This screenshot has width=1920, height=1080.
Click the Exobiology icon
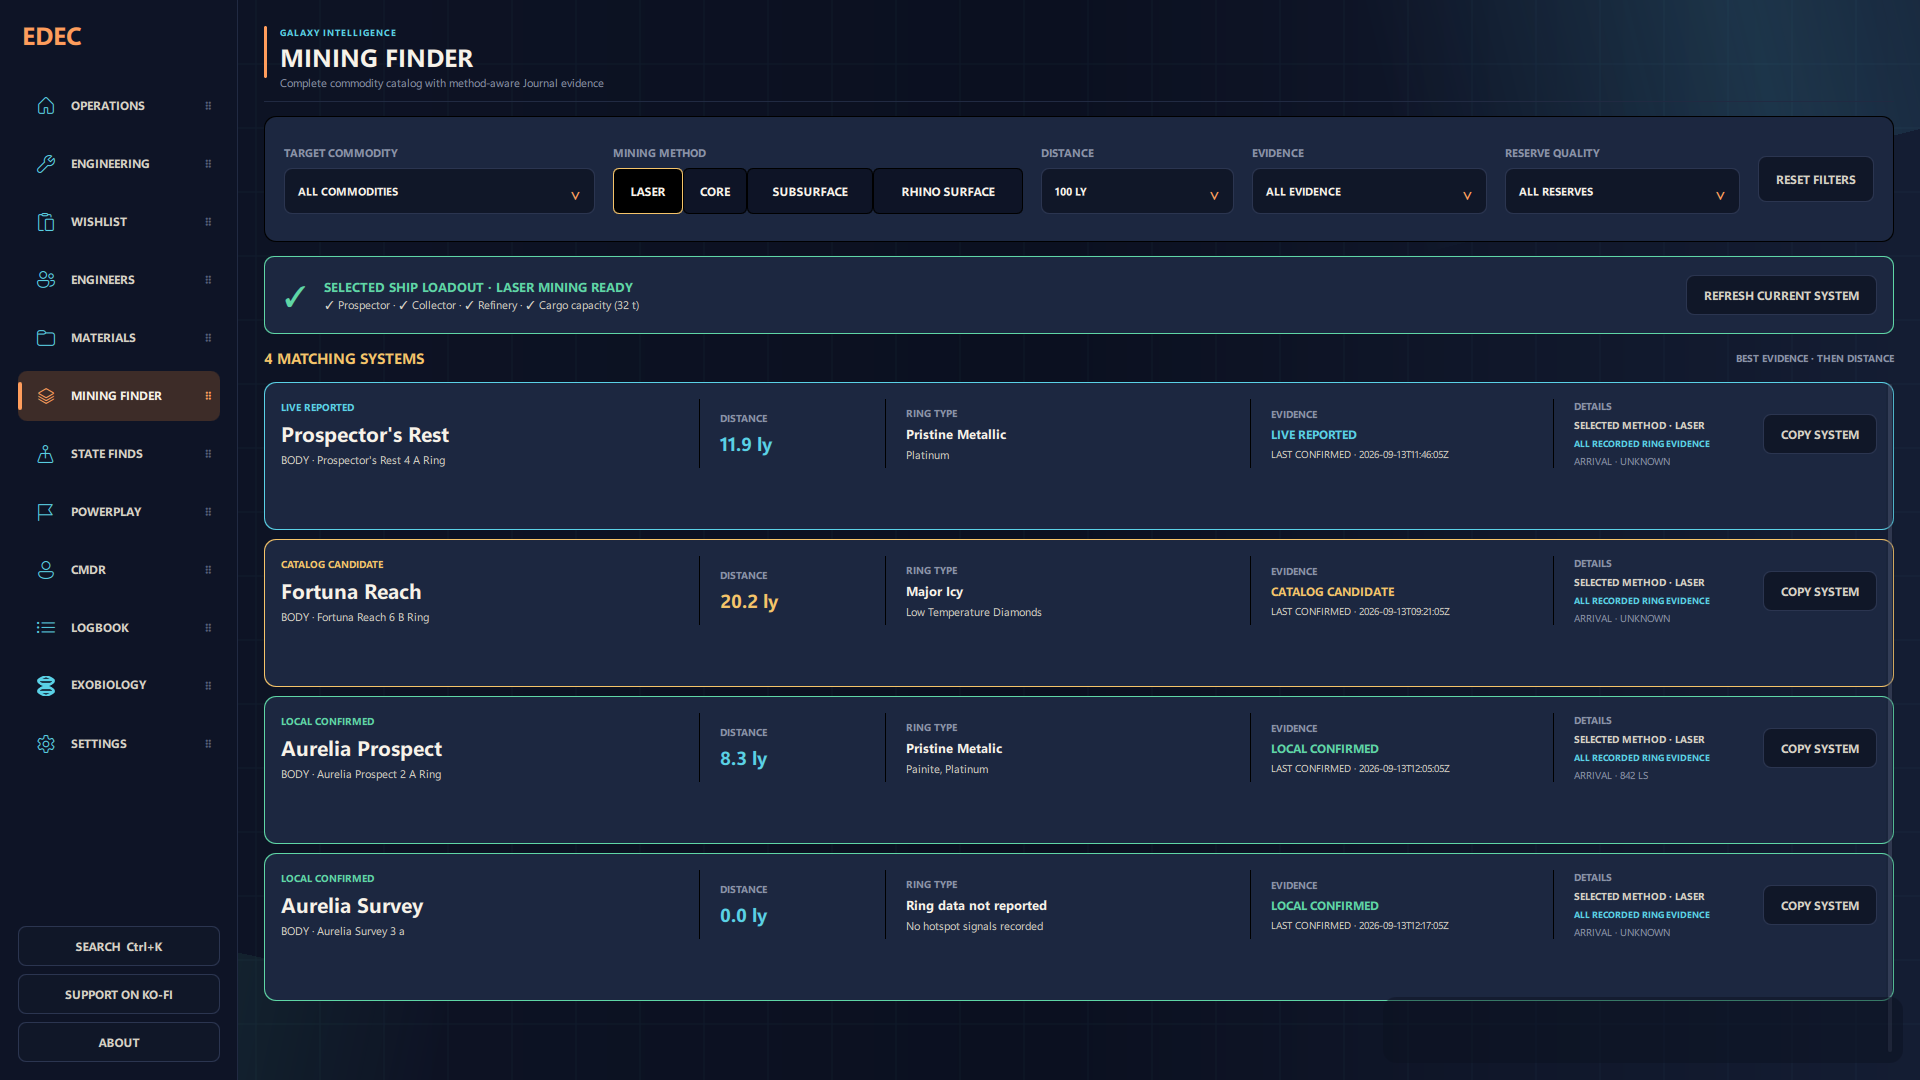coord(46,685)
